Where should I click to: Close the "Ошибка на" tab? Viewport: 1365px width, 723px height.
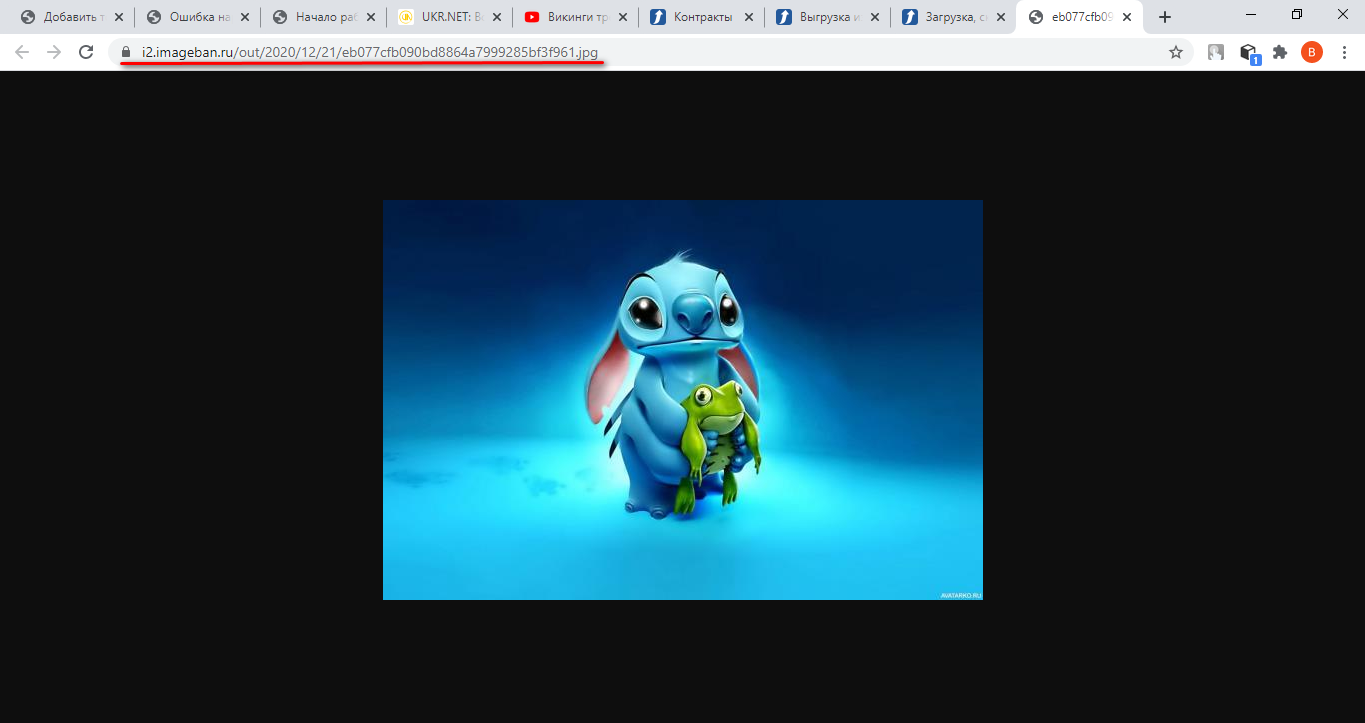pos(245,17)
